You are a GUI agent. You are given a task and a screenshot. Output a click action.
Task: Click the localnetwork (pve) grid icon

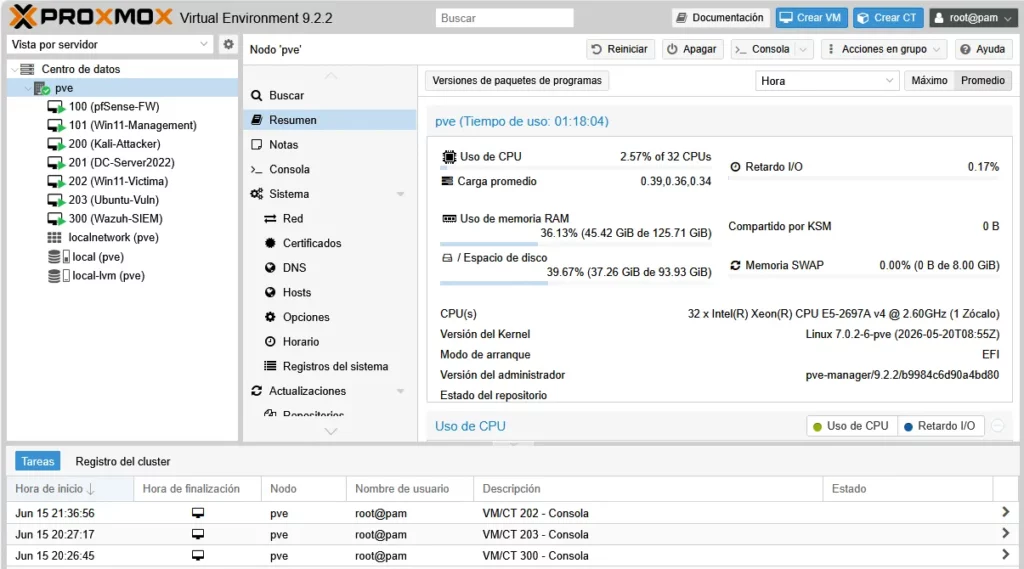click(54, 238)
